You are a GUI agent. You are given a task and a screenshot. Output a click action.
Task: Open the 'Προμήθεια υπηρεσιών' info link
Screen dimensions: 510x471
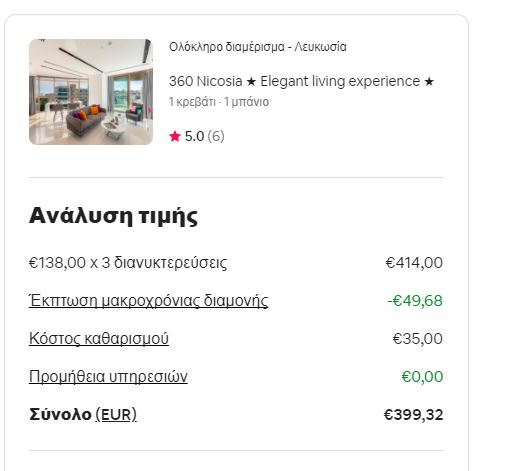tap(108, 377)
